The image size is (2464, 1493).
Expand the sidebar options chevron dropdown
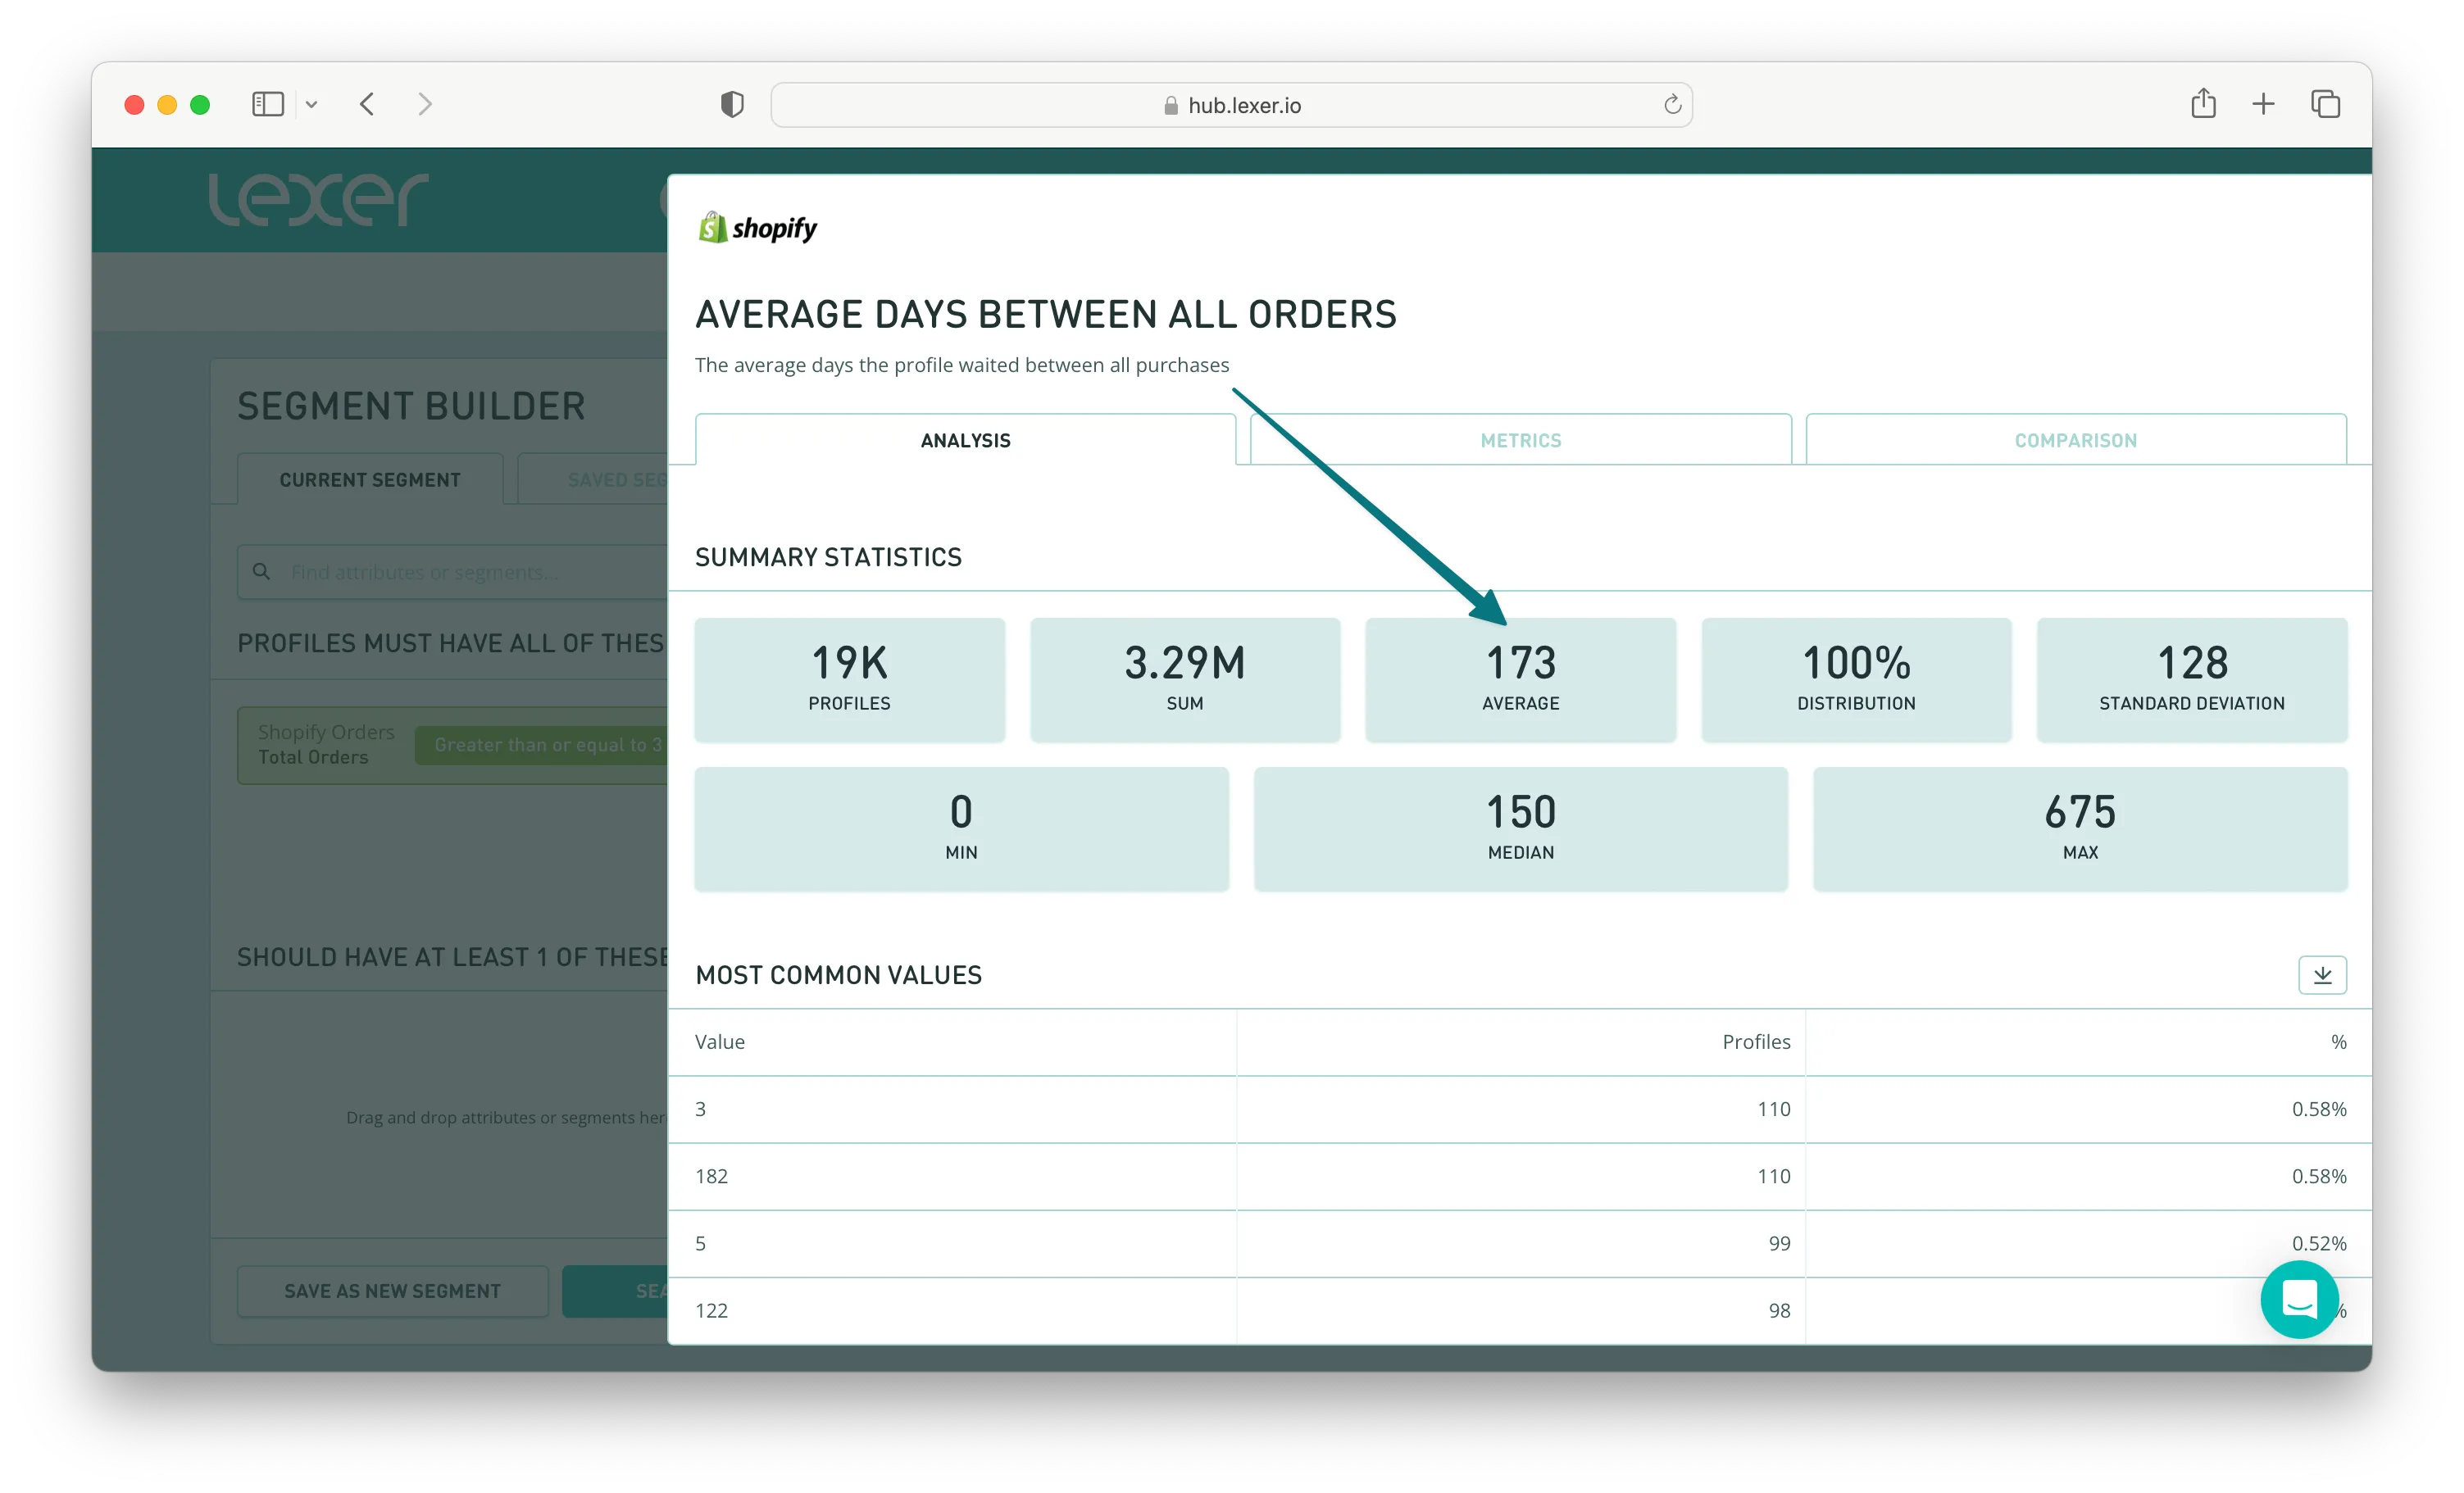coord(311,104)
